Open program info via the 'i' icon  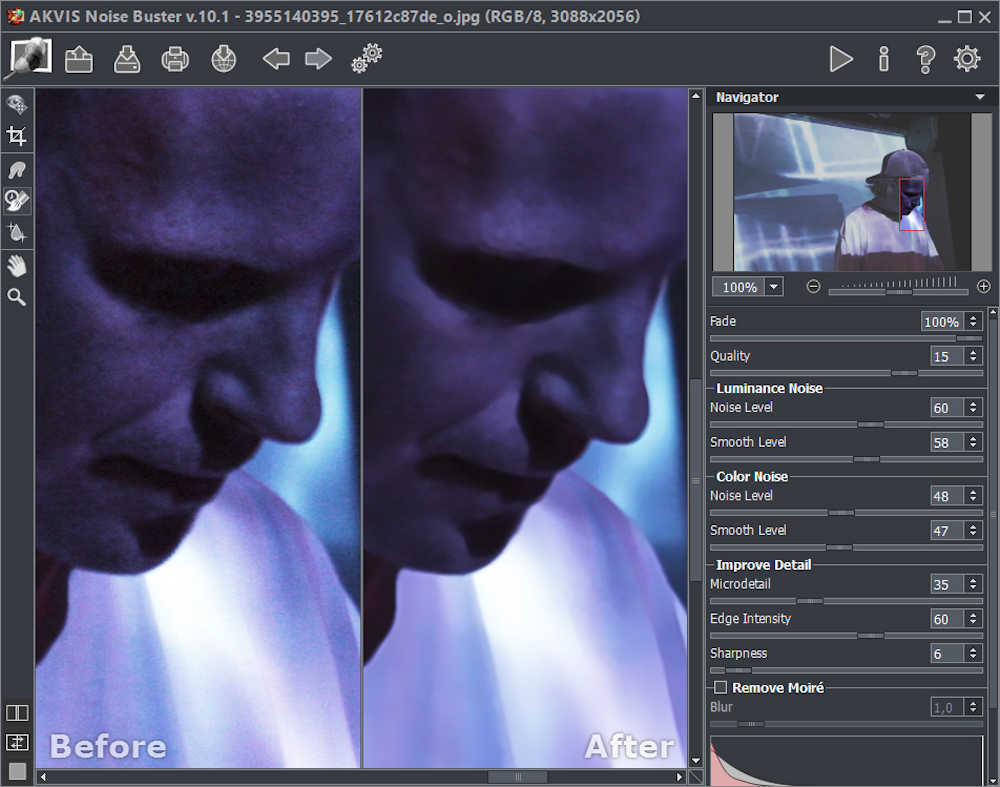[x=883, y=60]
